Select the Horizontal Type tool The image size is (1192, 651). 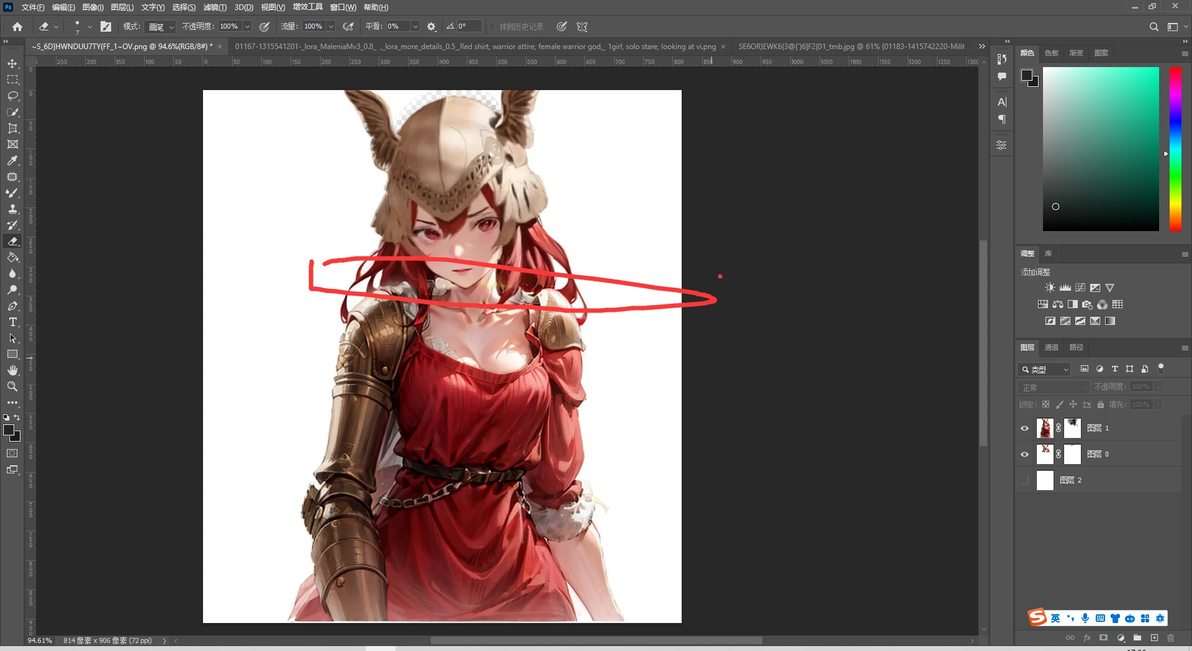(12, 322)
